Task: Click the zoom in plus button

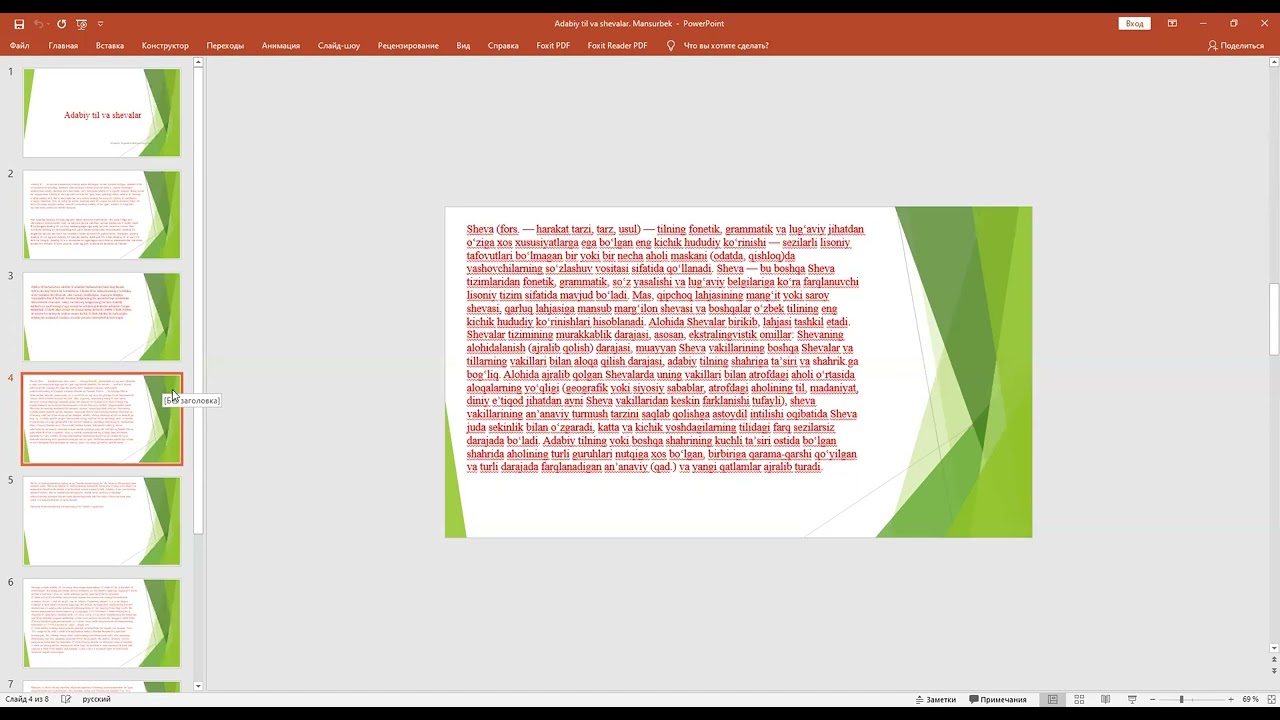Action: 1231,699
